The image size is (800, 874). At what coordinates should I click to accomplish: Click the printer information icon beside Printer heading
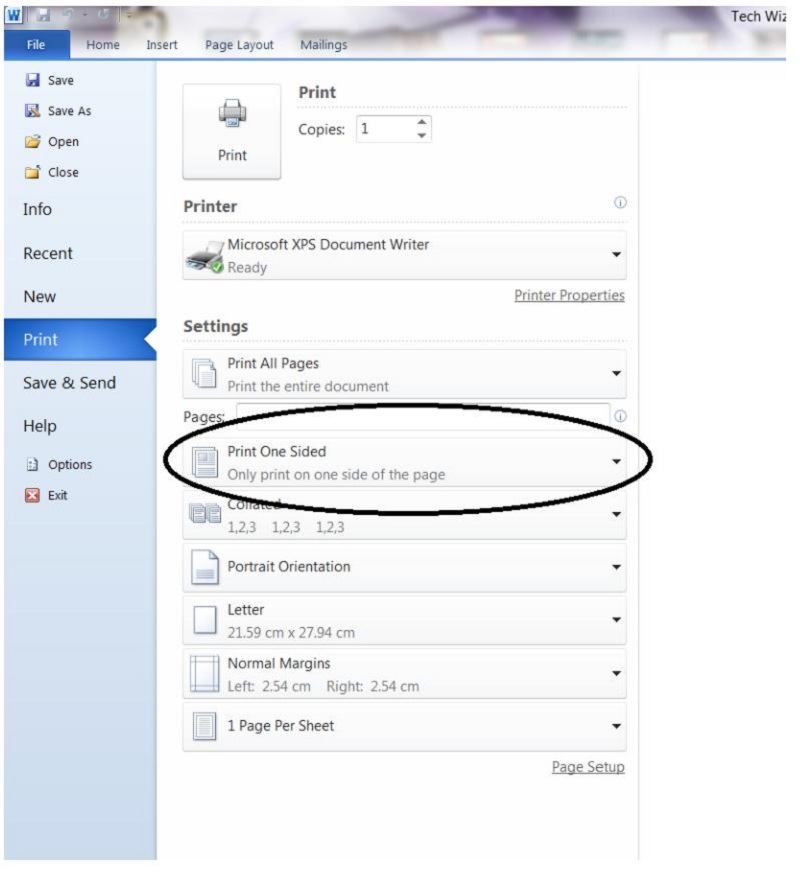[620, 202]
